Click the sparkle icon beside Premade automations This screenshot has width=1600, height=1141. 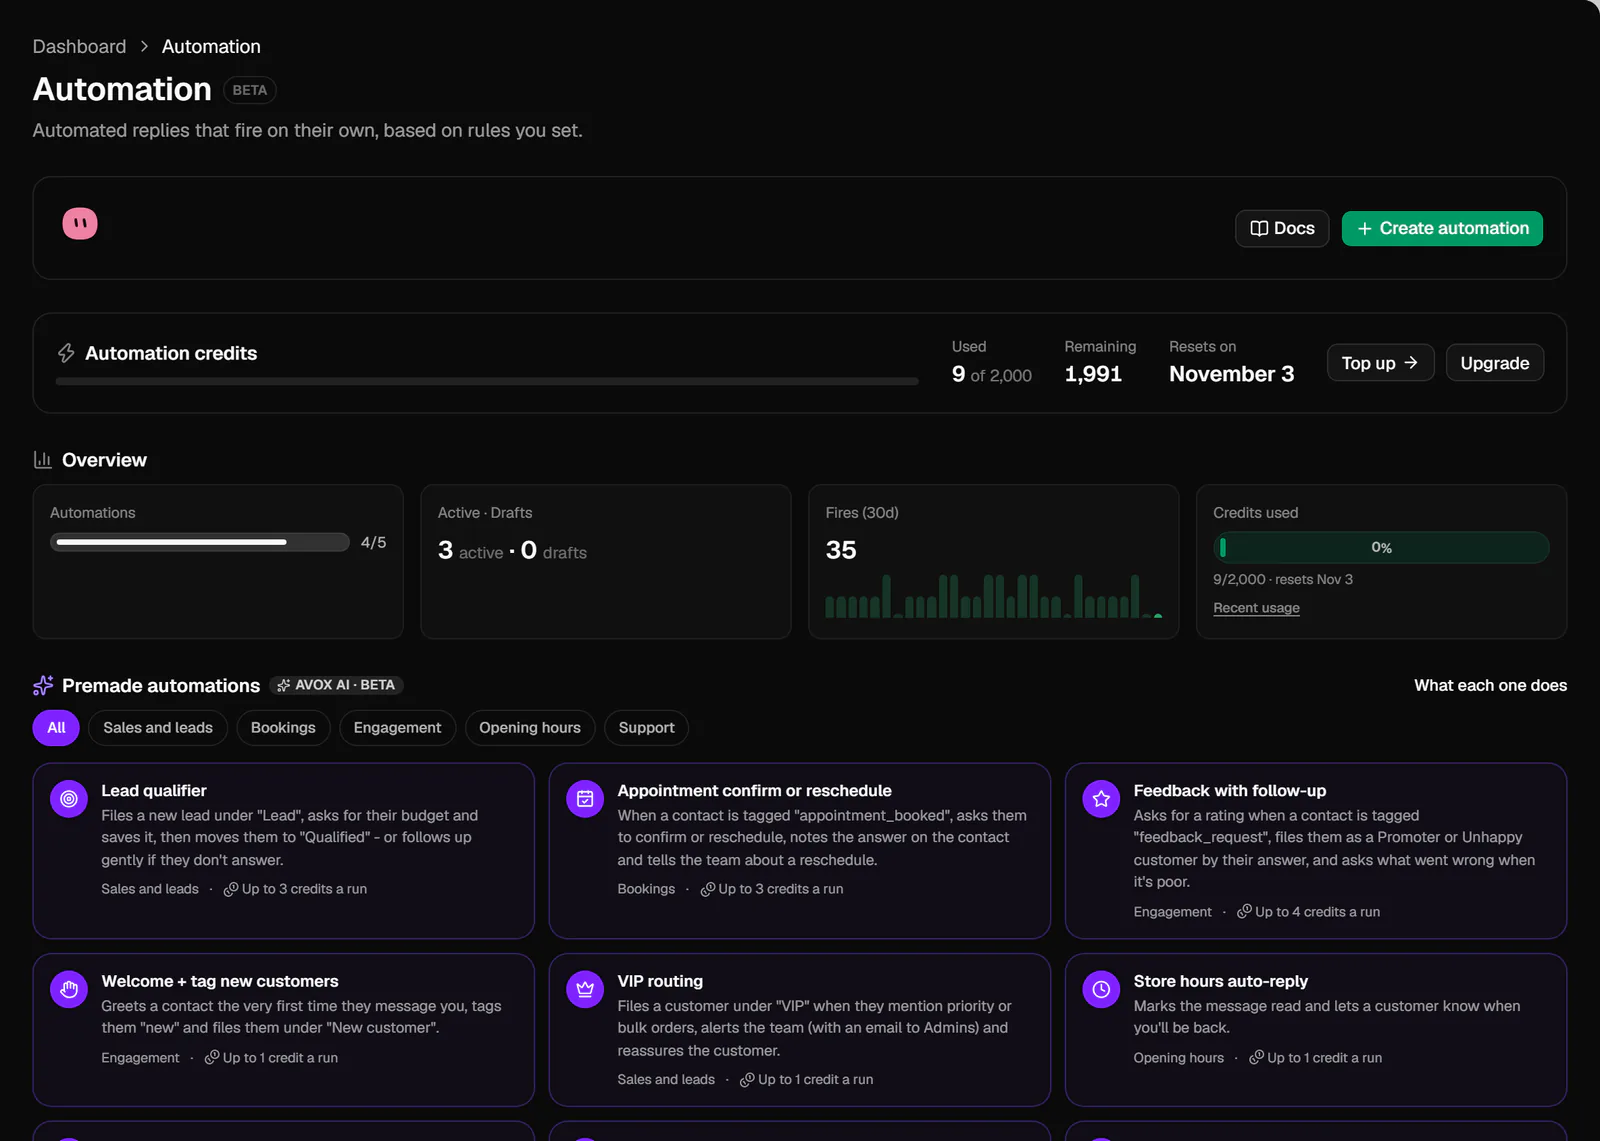43,685
